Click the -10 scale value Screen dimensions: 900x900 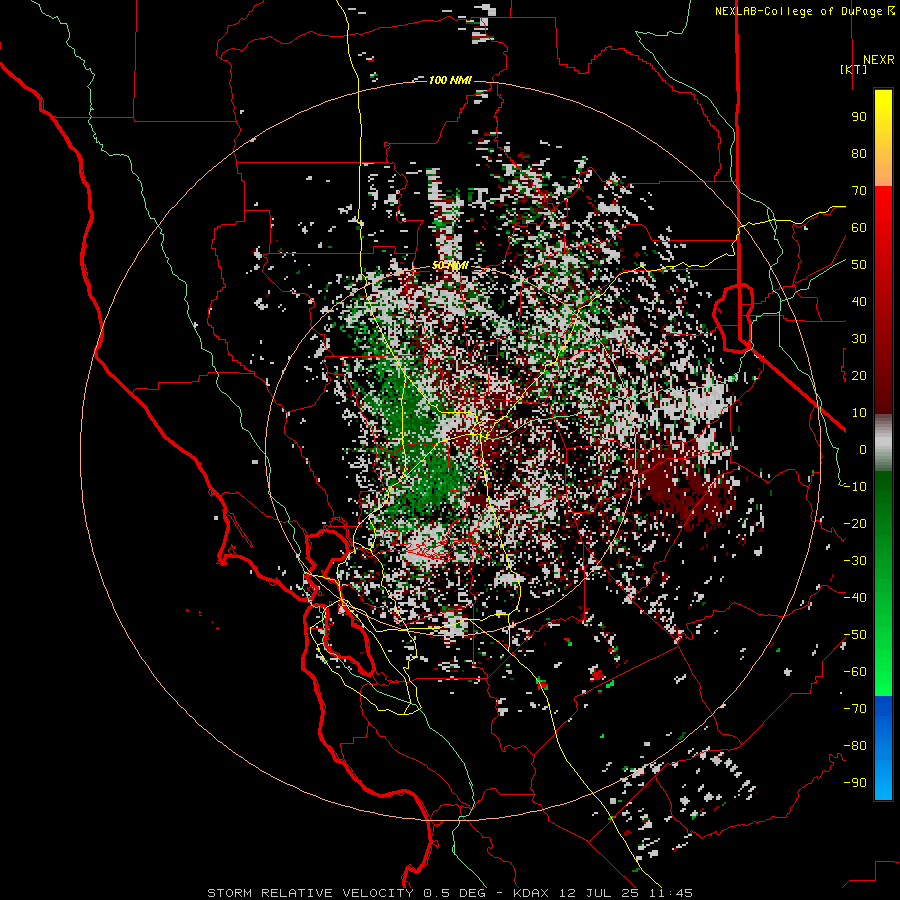point(856,487)
